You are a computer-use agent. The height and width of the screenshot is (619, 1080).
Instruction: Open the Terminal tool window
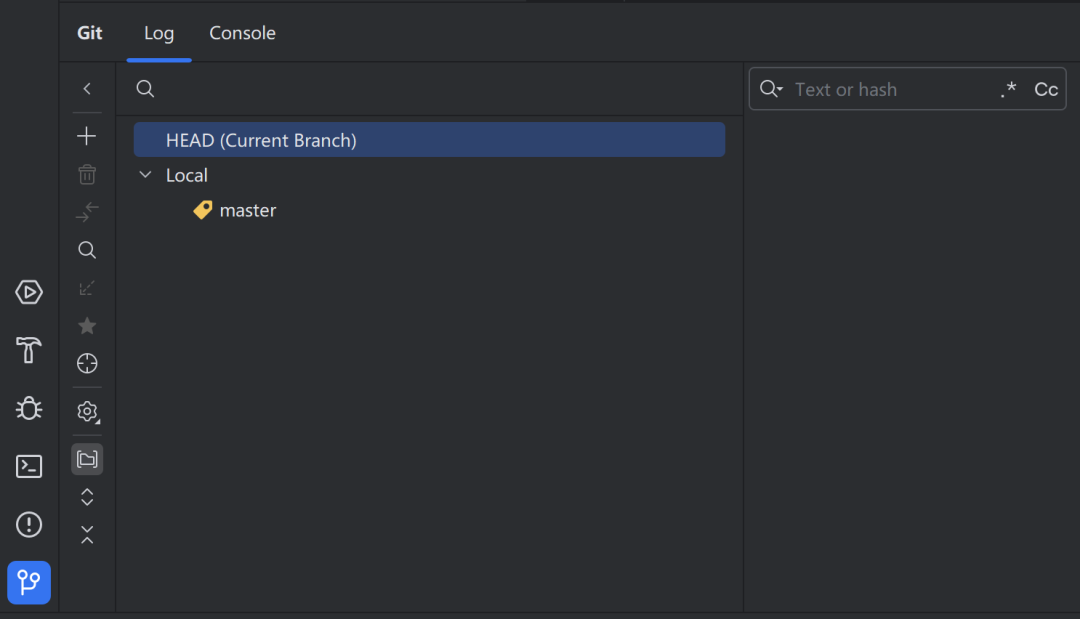[x=29, y=466]
